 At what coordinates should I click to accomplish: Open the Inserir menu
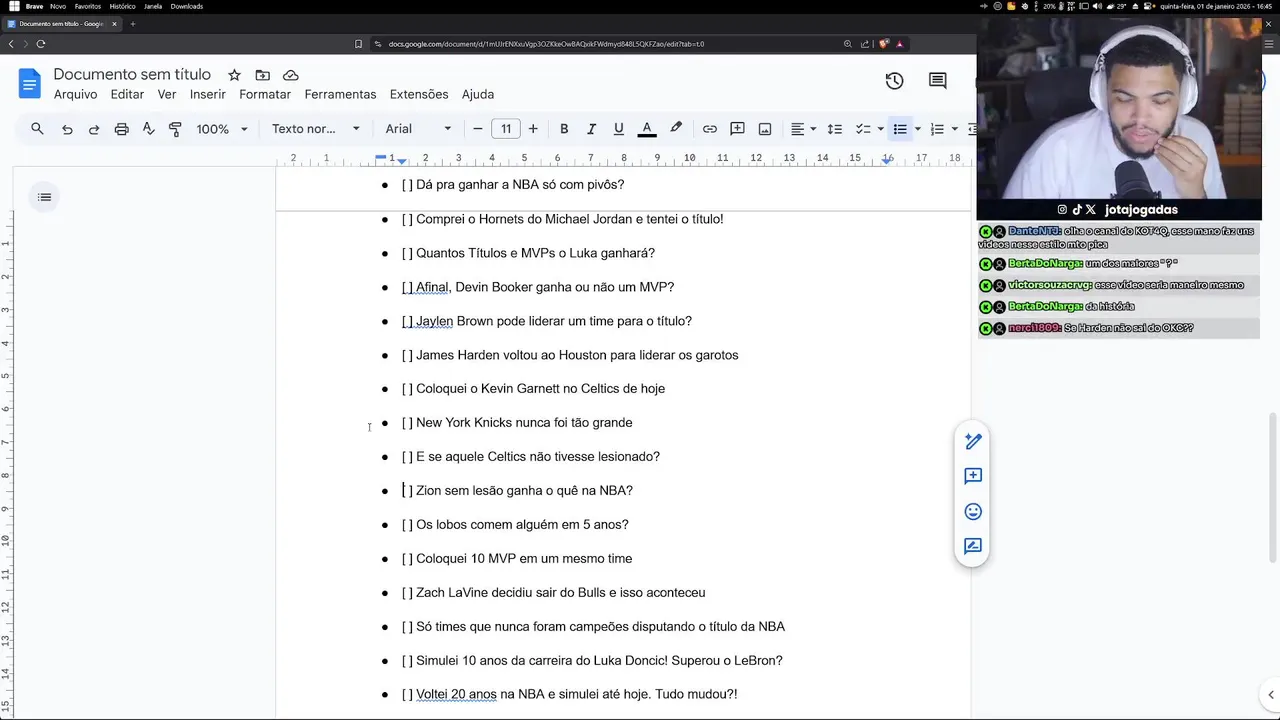[x=208, y=94]
